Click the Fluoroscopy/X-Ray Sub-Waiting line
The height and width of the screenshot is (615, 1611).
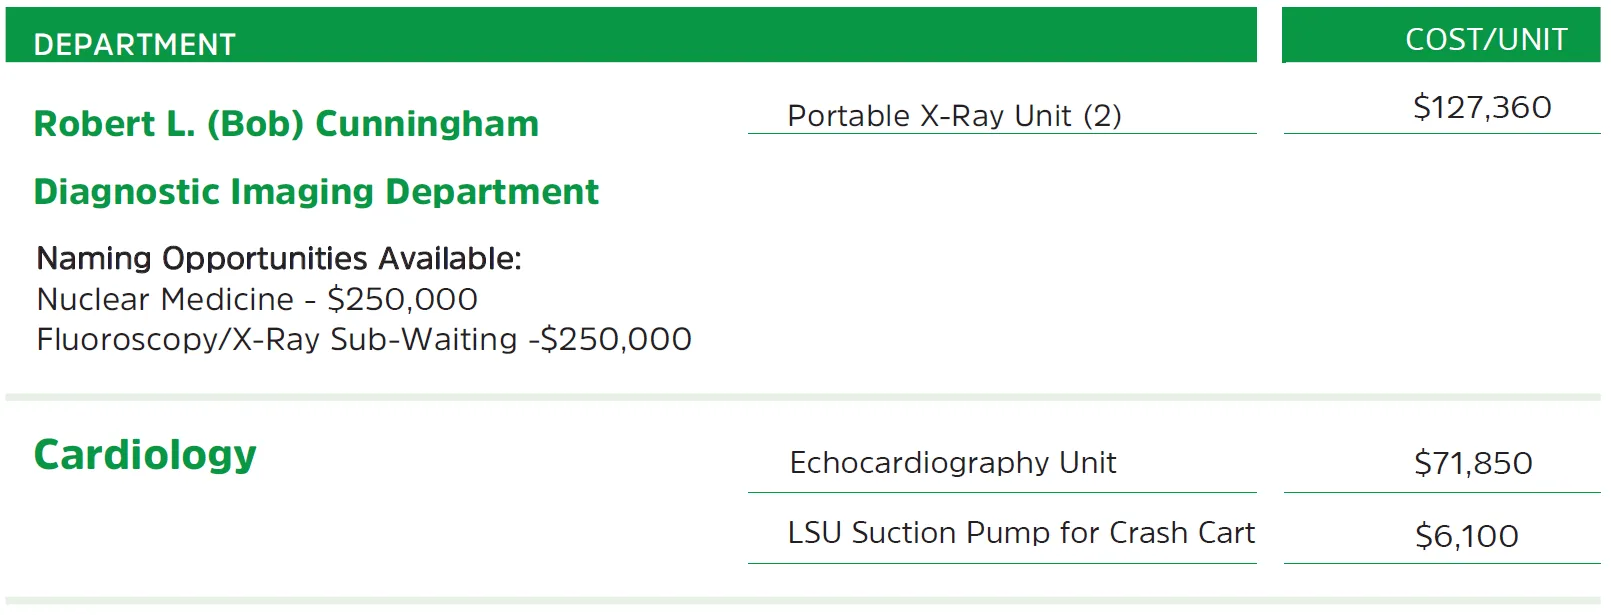(x=364, y=340)
